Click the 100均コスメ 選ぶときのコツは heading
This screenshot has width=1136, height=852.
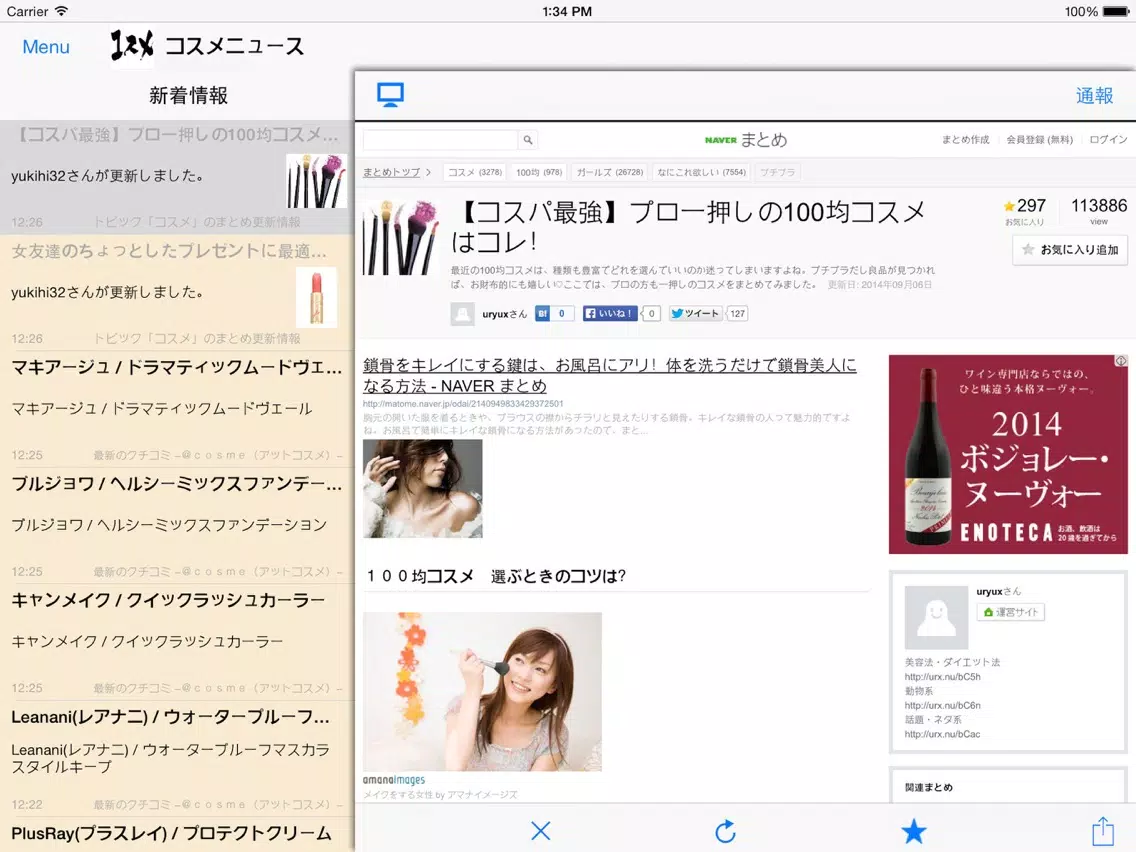pyautogui.click(x=496, y=577)
